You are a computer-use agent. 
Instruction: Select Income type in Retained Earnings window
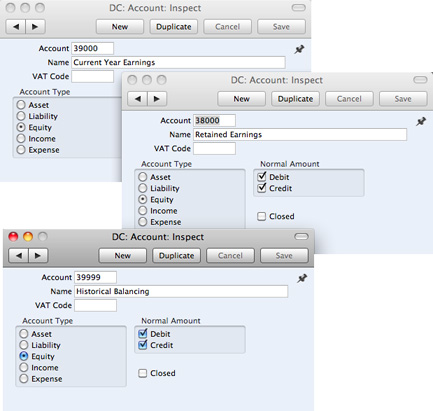coord(142,211)
